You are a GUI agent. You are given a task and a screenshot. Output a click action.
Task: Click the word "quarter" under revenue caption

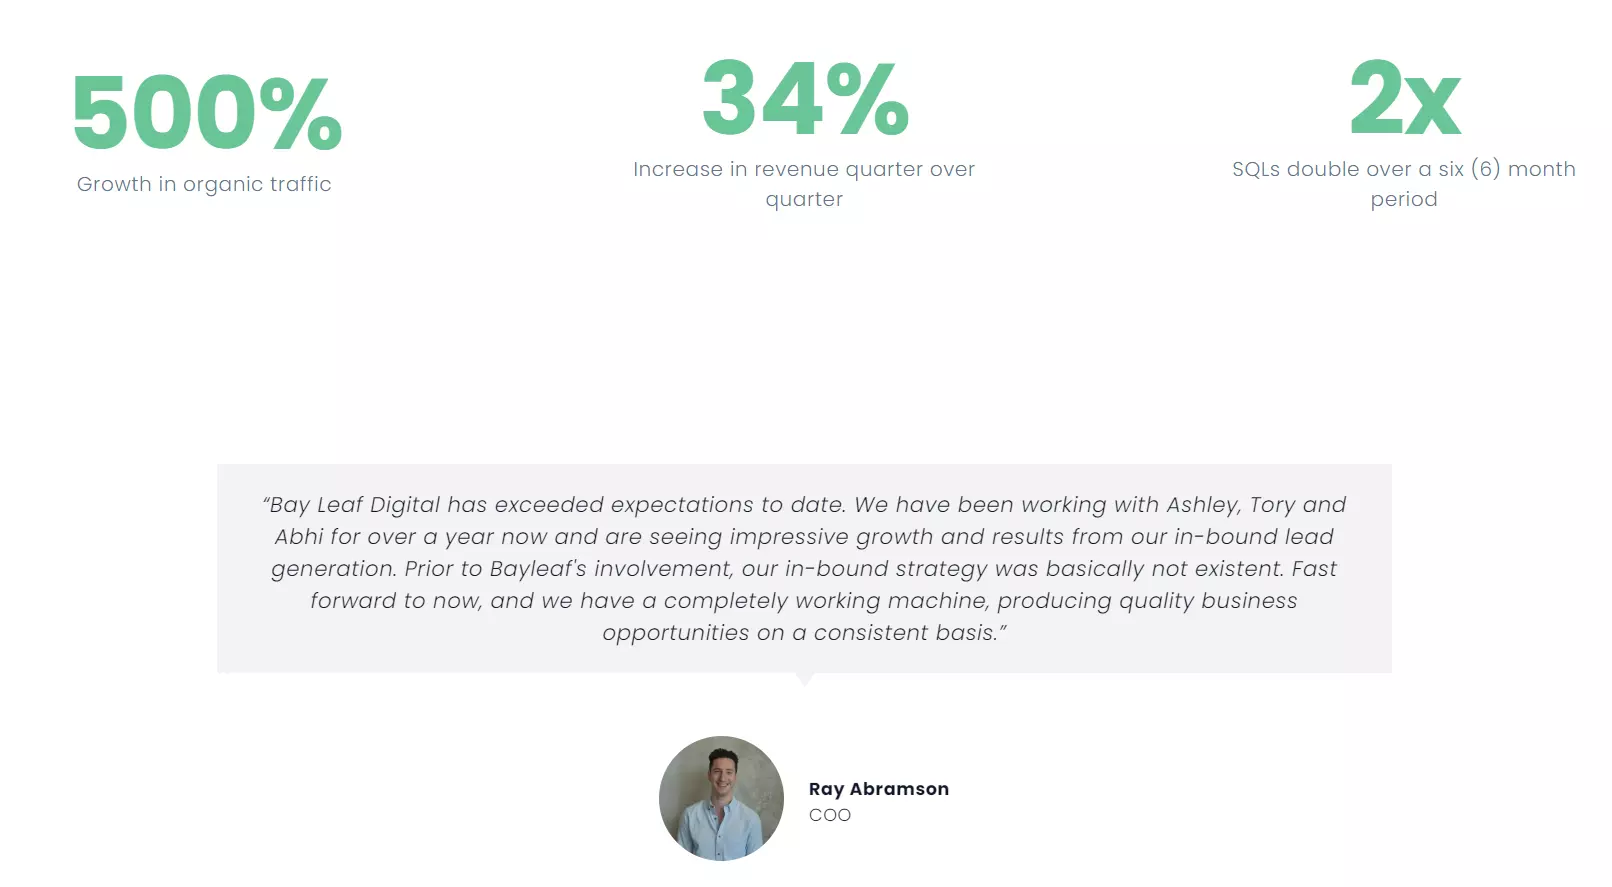[x=804, y=199]
